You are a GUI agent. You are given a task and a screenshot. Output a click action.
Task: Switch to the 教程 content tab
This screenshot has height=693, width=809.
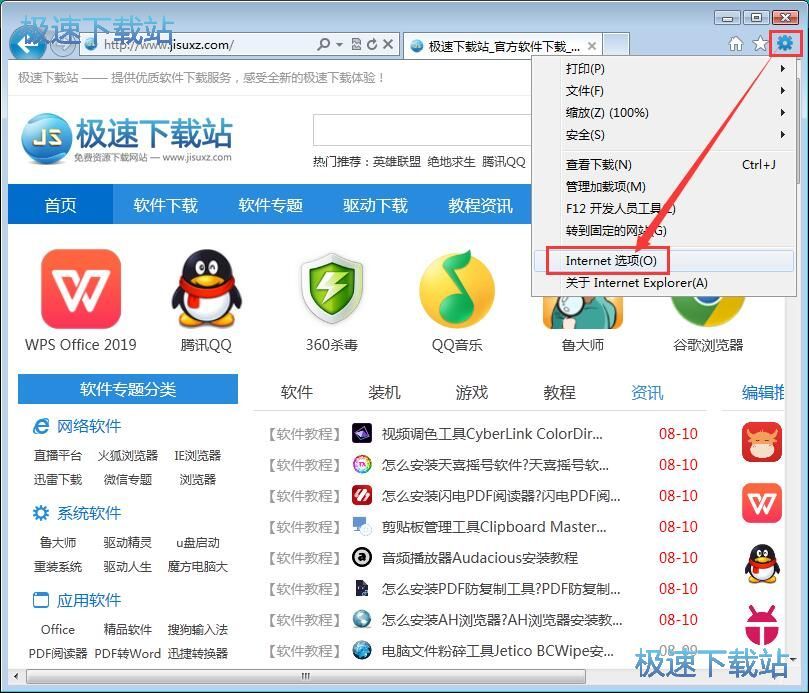(559, 392)
